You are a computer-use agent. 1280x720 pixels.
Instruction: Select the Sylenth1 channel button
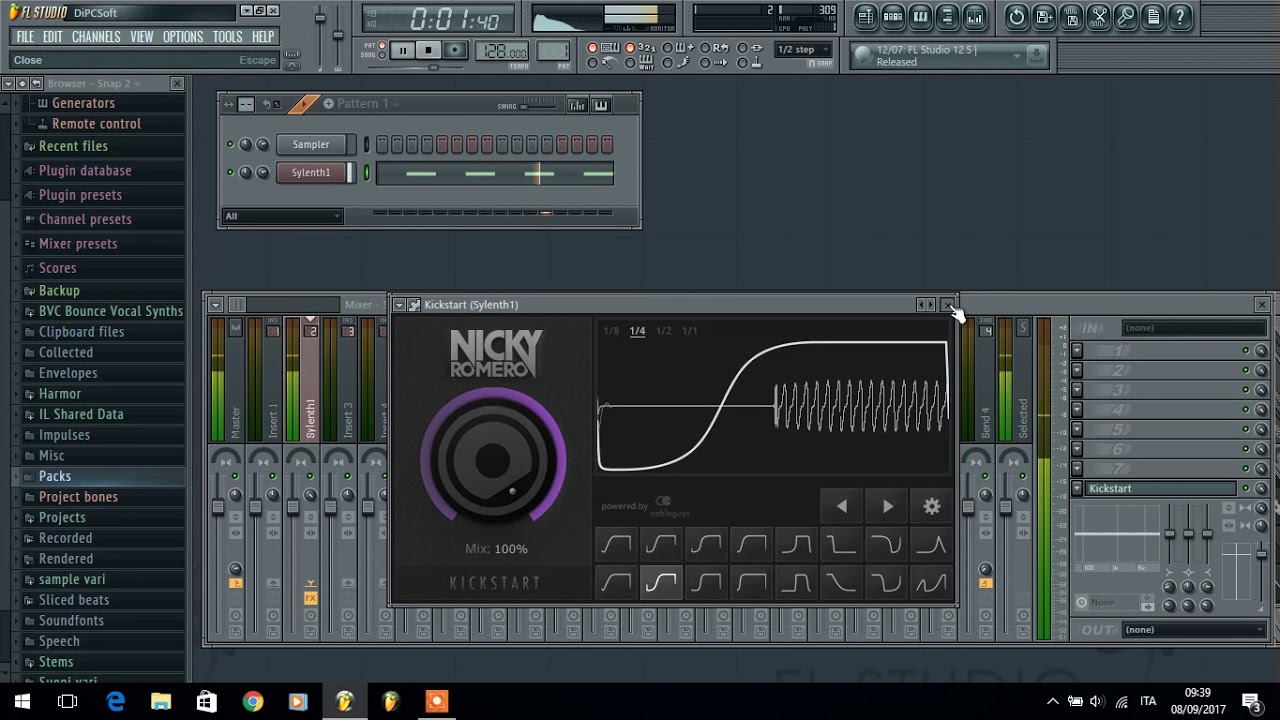[311, 173]
